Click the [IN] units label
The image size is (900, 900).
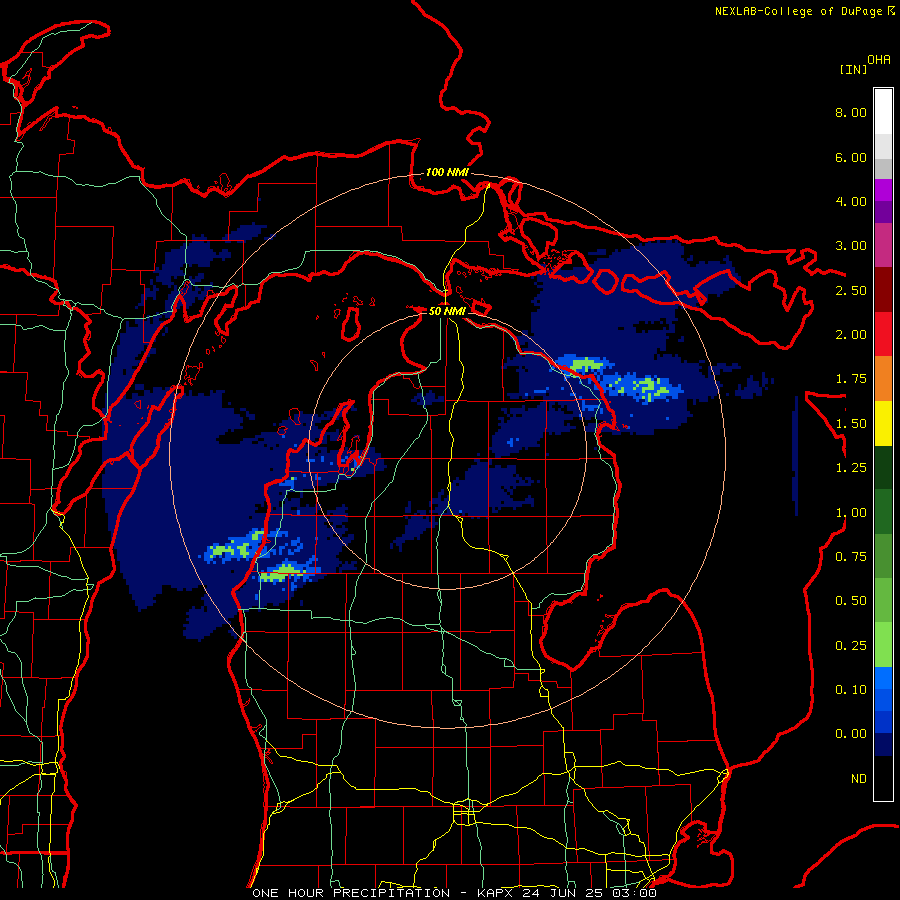853,69
